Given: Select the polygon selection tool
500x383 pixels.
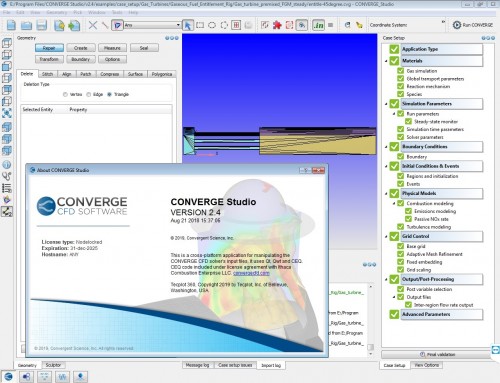Looking at the screenshot, I should pyautogui.click(x=224, y=25).
